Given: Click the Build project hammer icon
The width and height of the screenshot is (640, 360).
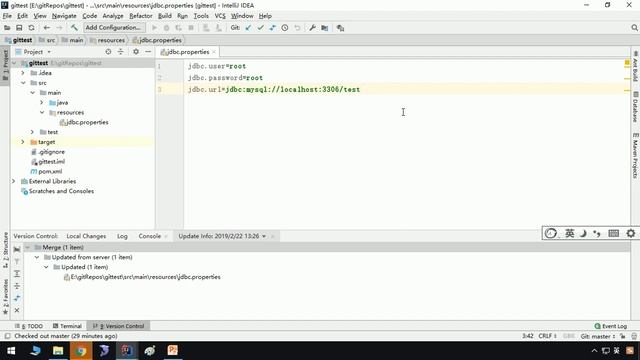Looking at the screenshot, I should click(74, 28).
